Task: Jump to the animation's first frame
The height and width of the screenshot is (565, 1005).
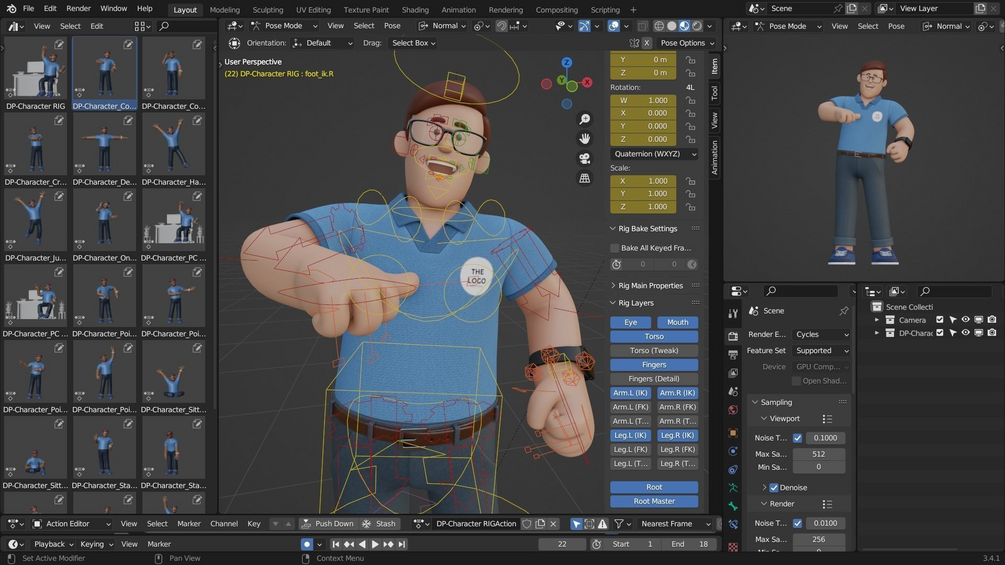Action: (x=336, y=544)
